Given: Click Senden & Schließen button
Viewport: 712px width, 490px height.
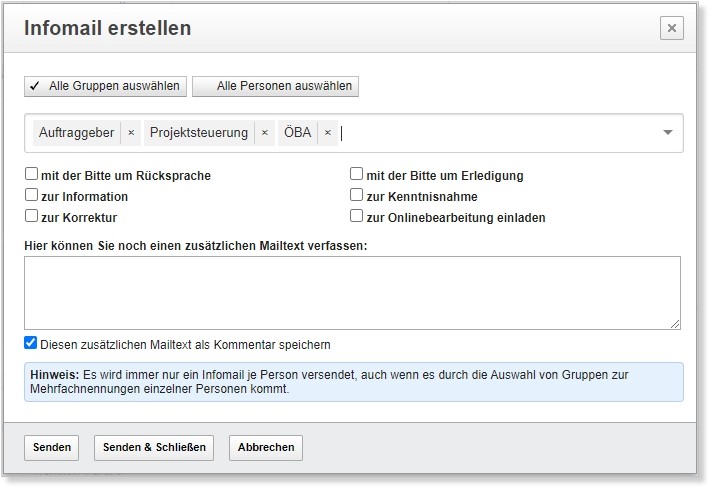Looking at the screenshot, I should [x=154, y=447].
